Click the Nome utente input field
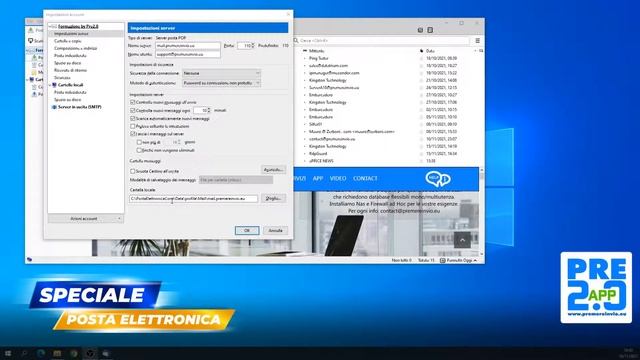 coord(188,54)
